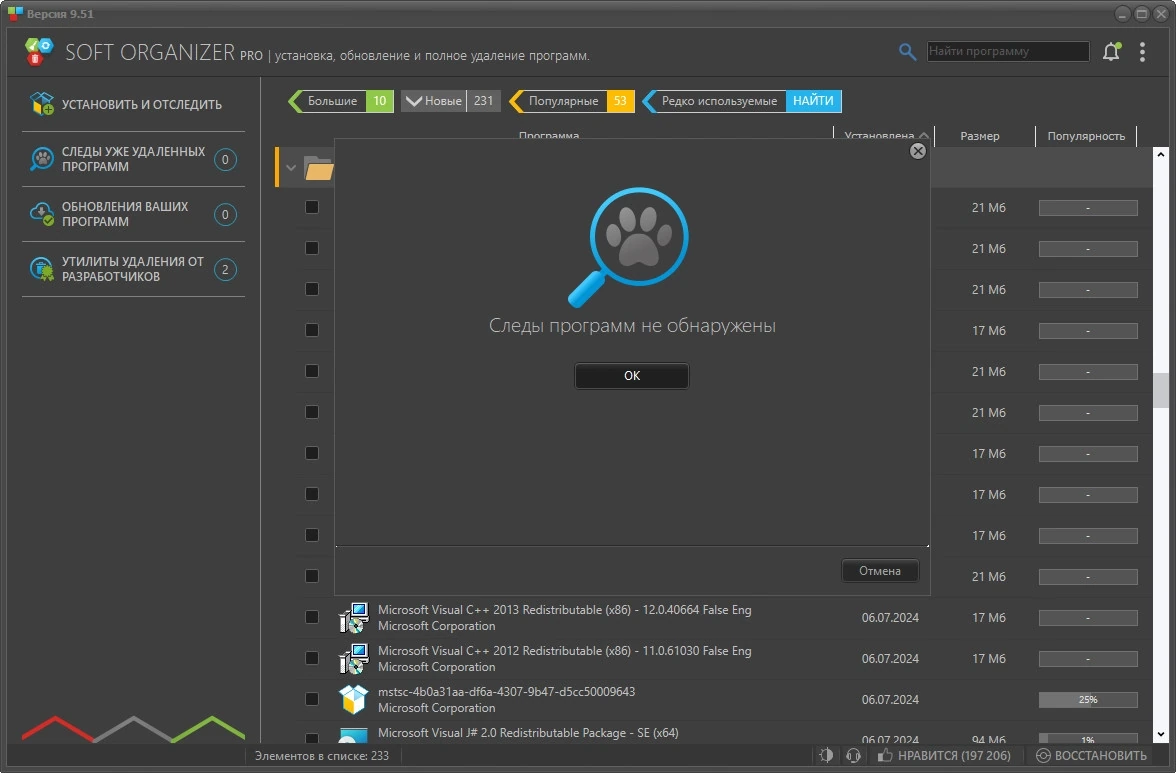Click the 94 МБ size value
This screenshot has height=773, width=1176.
pyautogui.click(x=988, y=740)
